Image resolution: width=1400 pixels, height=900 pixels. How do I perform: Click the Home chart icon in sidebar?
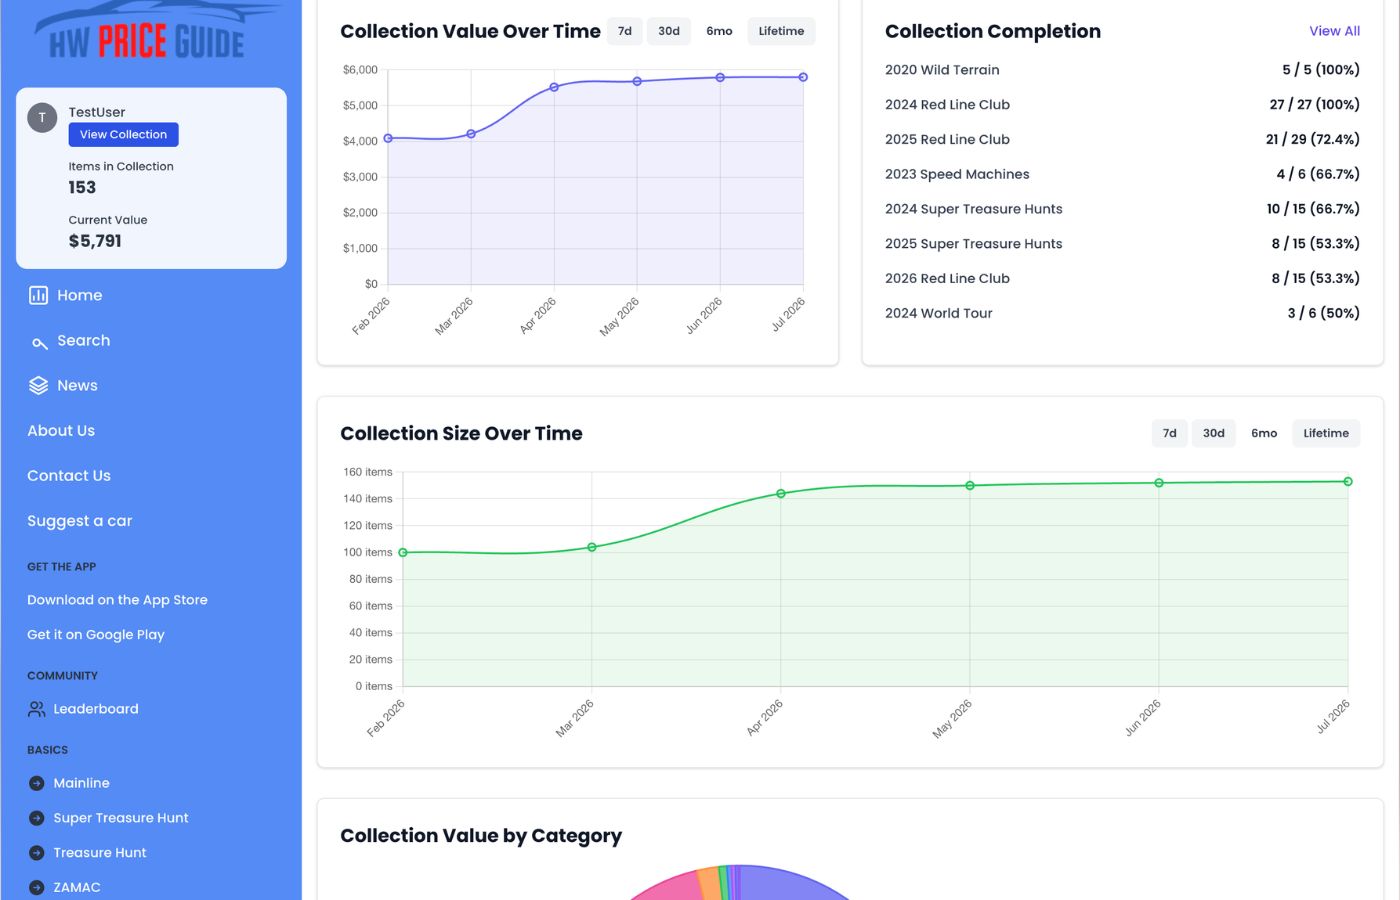point(38,295)
